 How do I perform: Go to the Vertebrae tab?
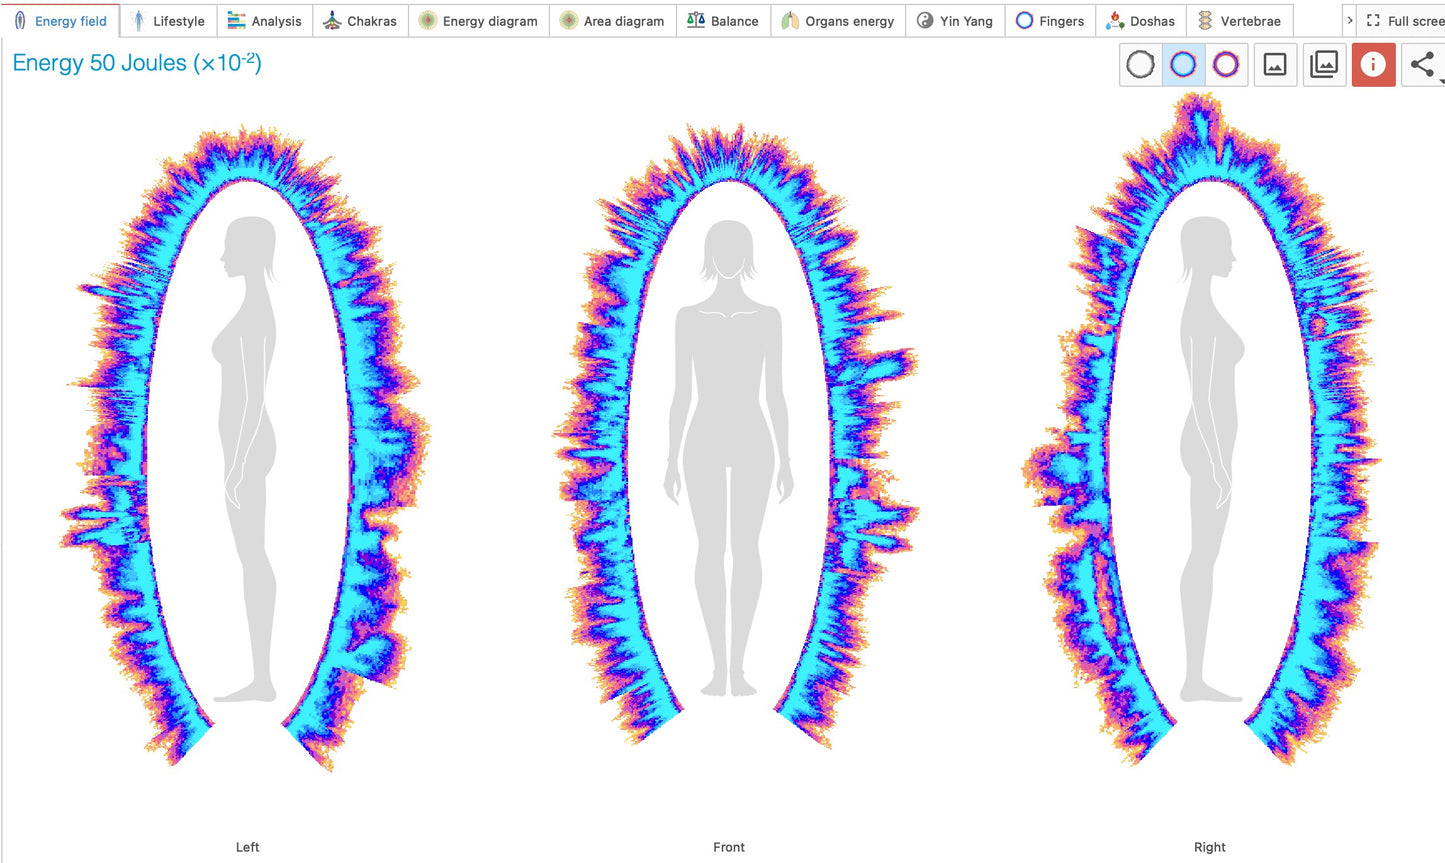click(1240, 21)
